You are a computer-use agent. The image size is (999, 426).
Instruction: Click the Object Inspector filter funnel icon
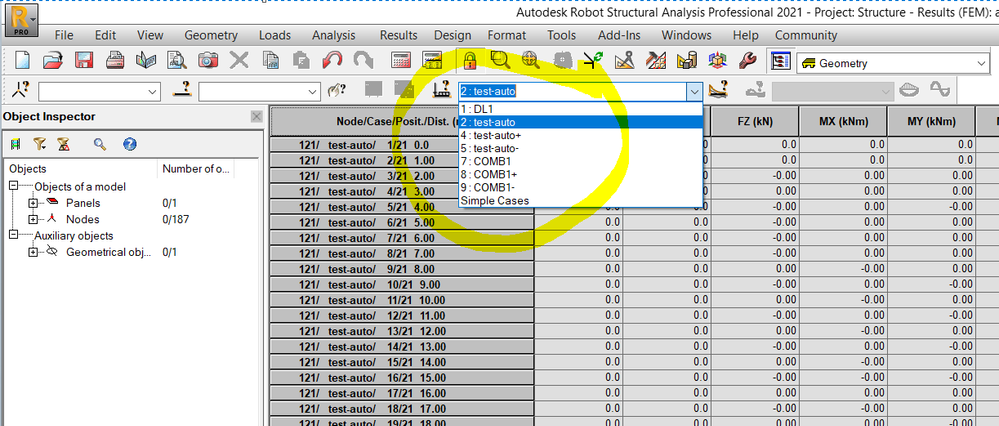(40, 144)
